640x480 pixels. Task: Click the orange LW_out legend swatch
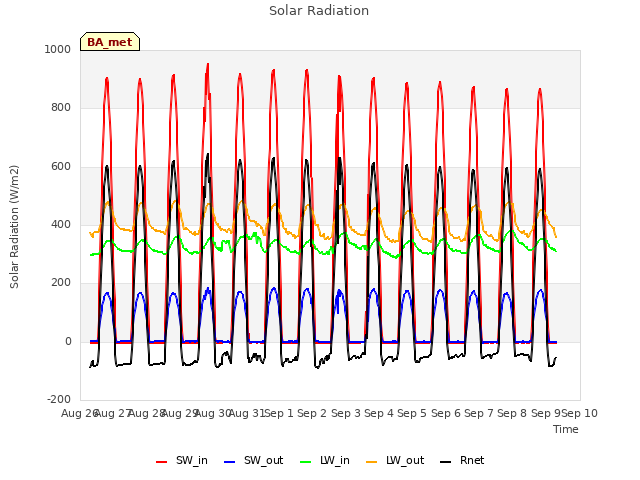[x=371, y=462]
